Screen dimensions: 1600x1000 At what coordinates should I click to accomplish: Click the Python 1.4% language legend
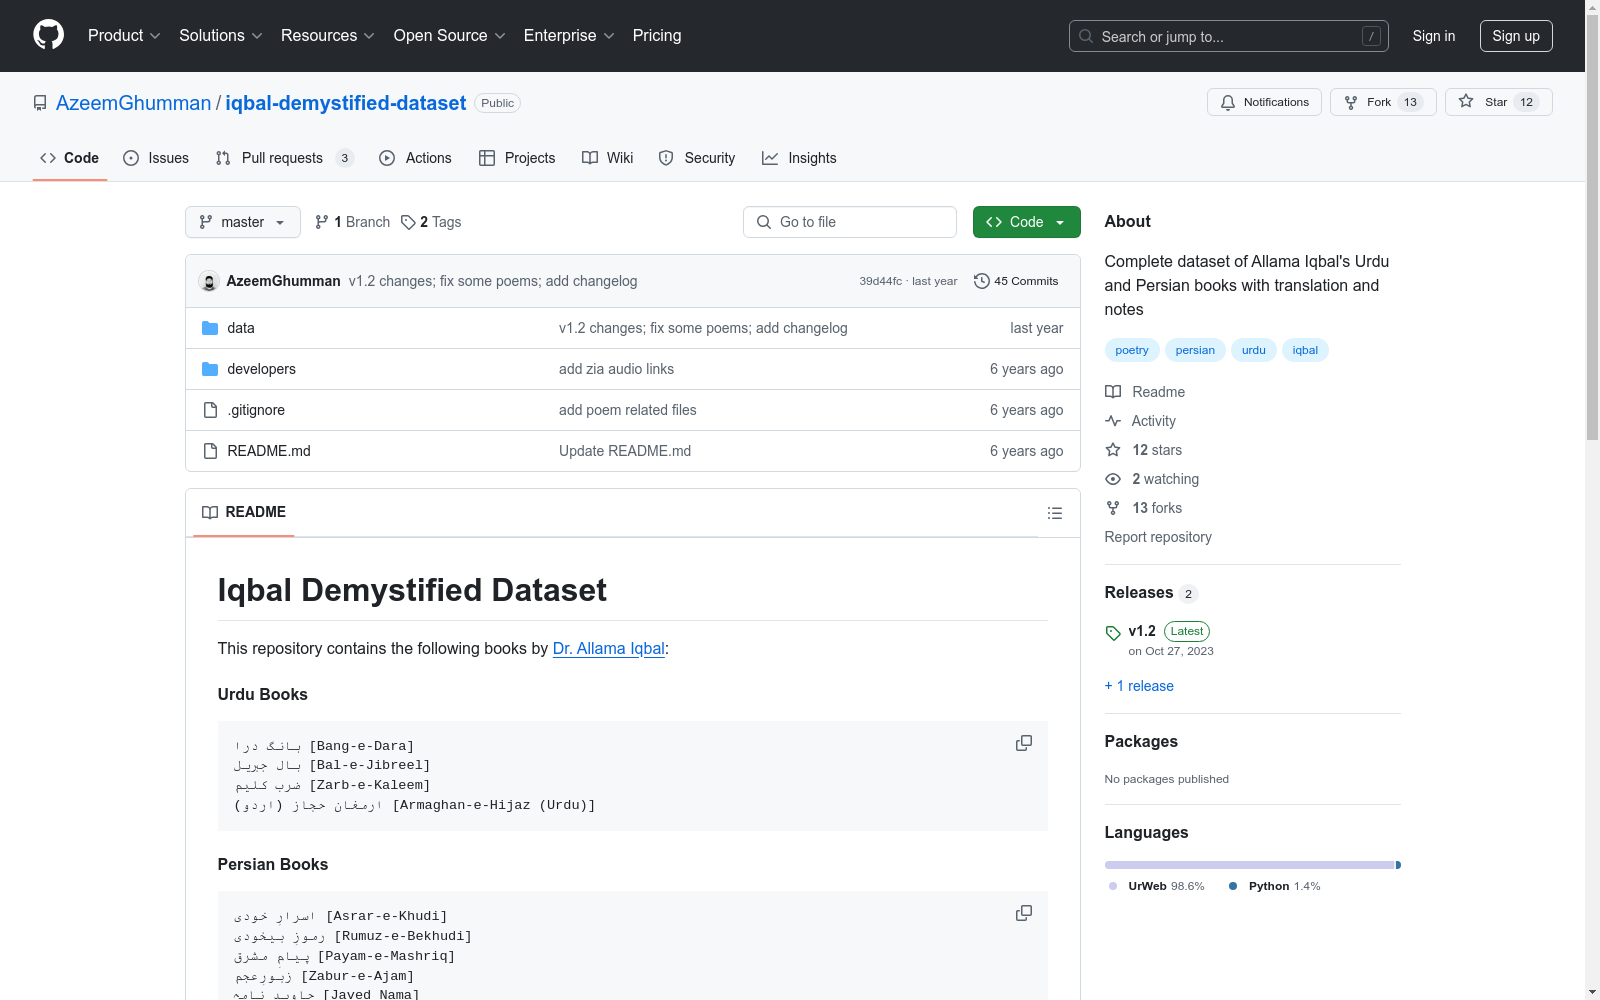1274,886
